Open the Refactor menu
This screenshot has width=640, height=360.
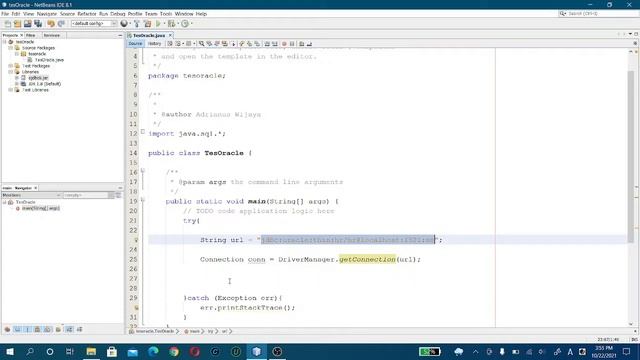87,13
